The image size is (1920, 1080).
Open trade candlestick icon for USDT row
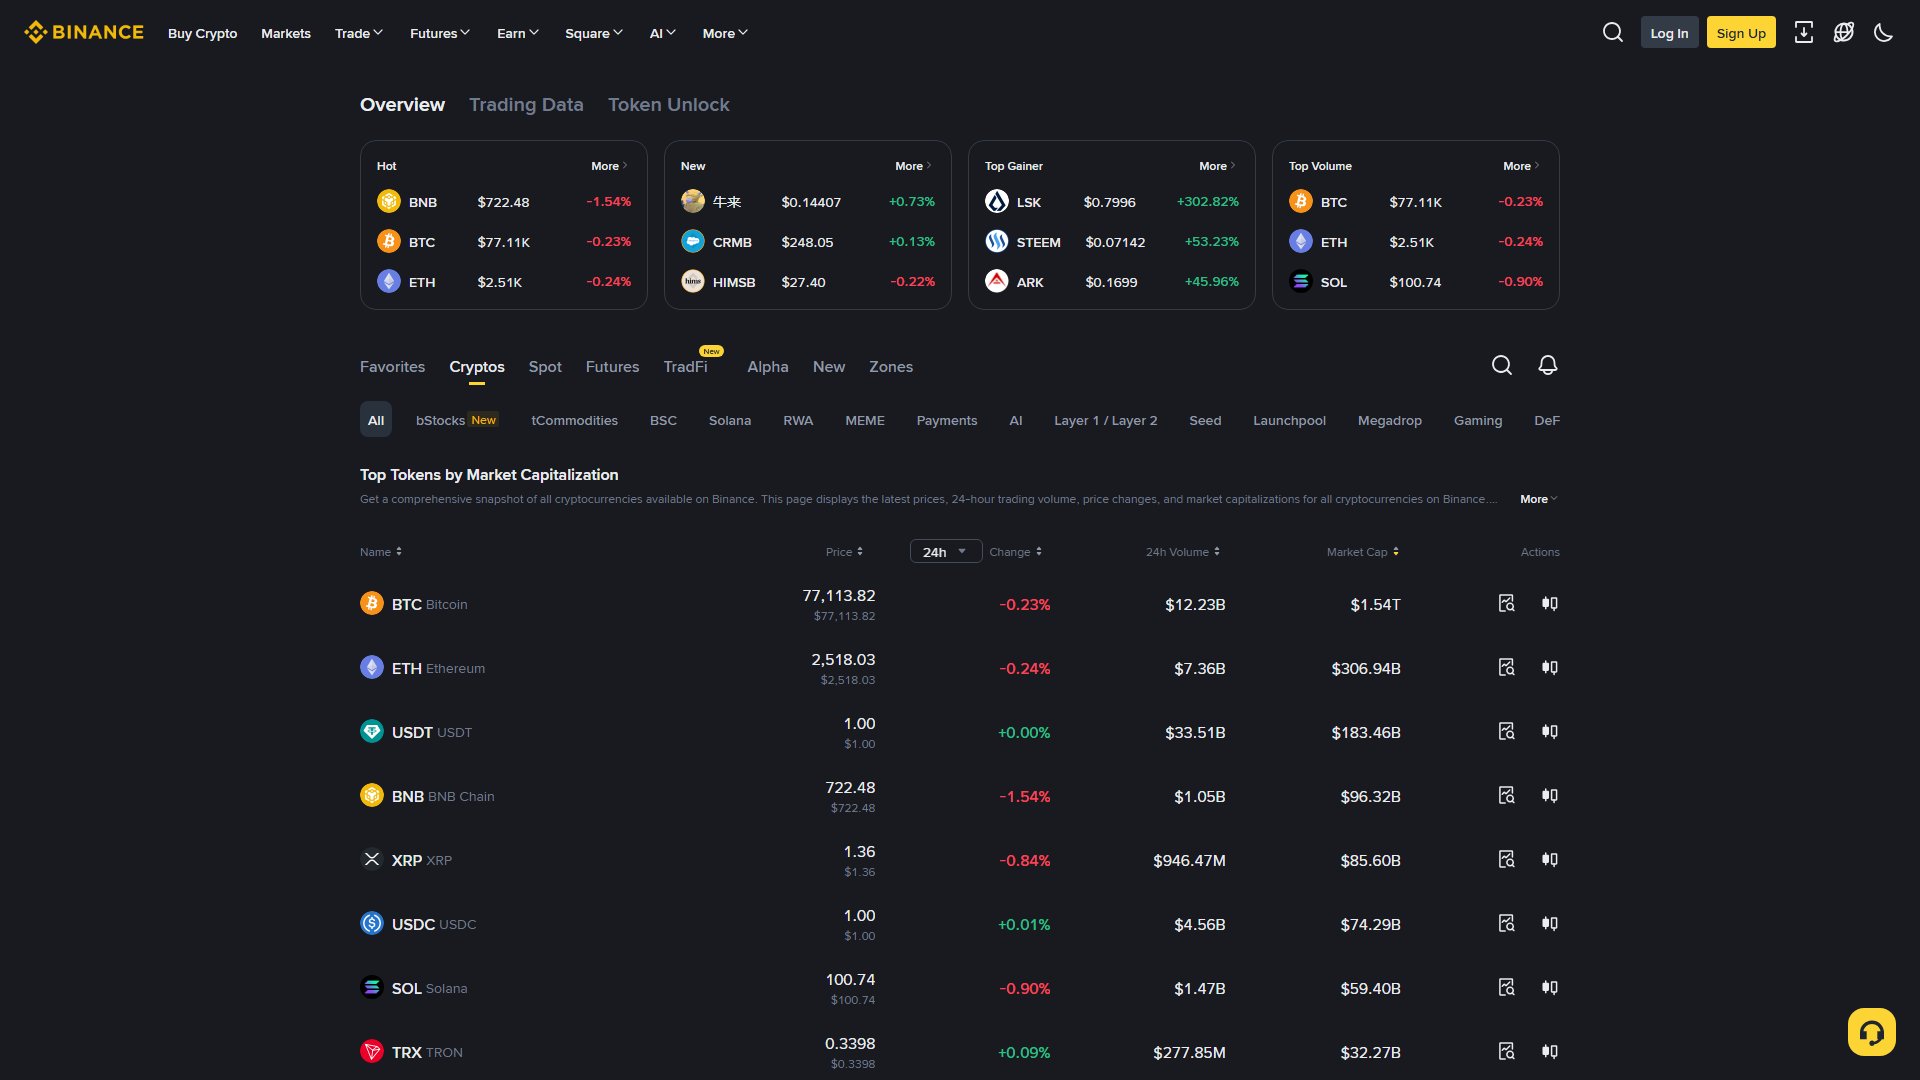[x=1549, y=731]
